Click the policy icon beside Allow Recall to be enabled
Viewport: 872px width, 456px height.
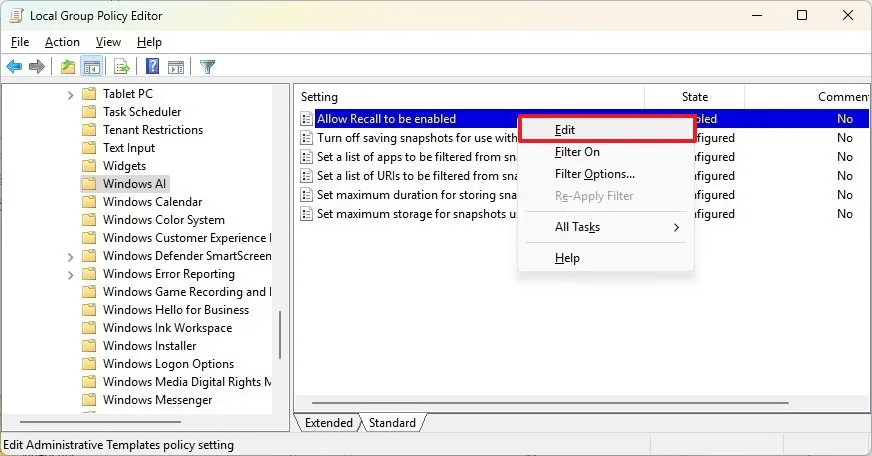click(306, 119)
